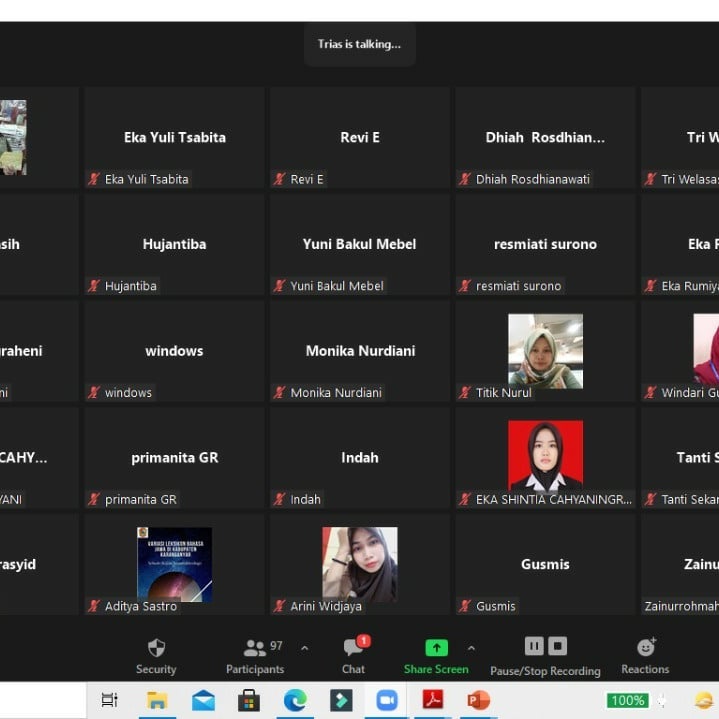
Task: Click the muted mic icon for Revi E
Action: coord(280,179)
